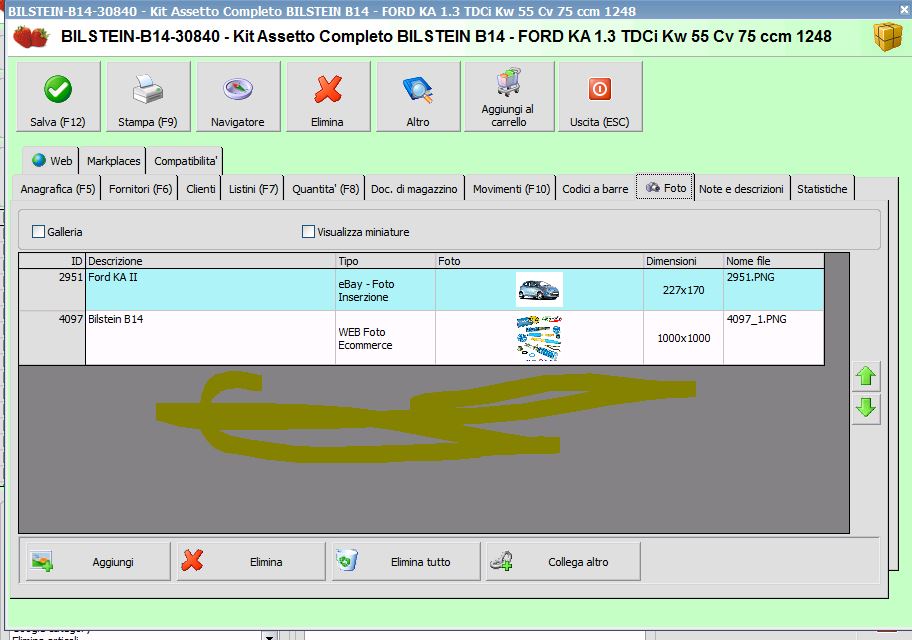Viewport: 912px width, 640px height.
Task: Switch to Anagrafica (F5) tab
Action: point(58,189)
